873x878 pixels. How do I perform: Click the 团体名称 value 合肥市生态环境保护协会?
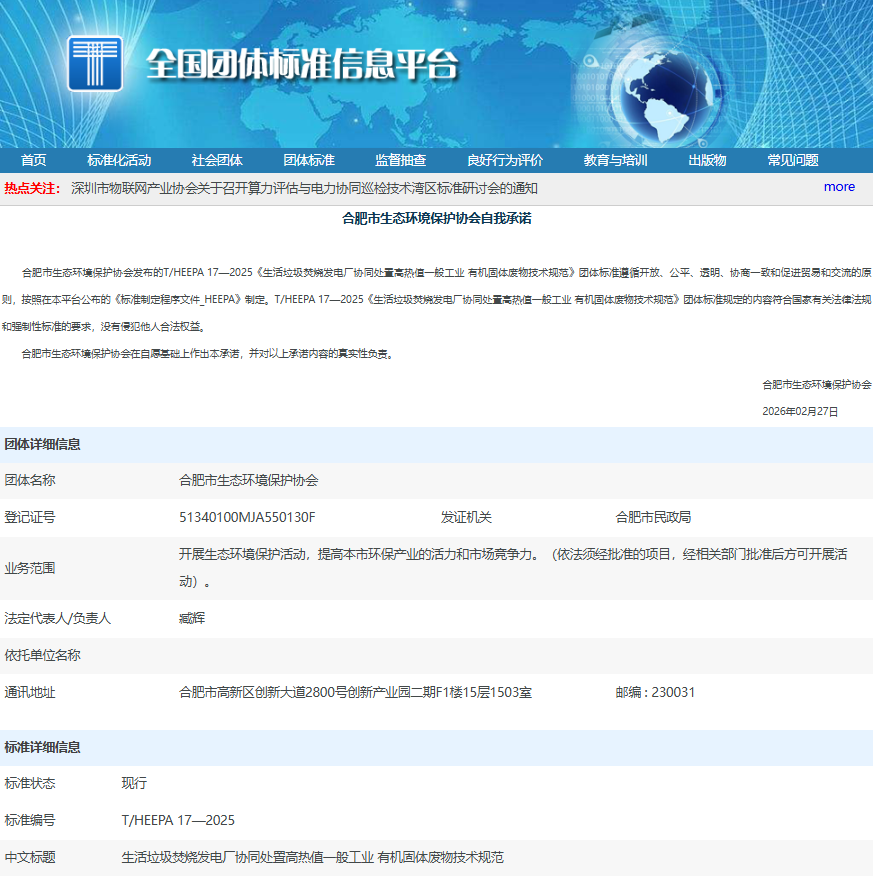pyautogui.click(x=249, y=480)
